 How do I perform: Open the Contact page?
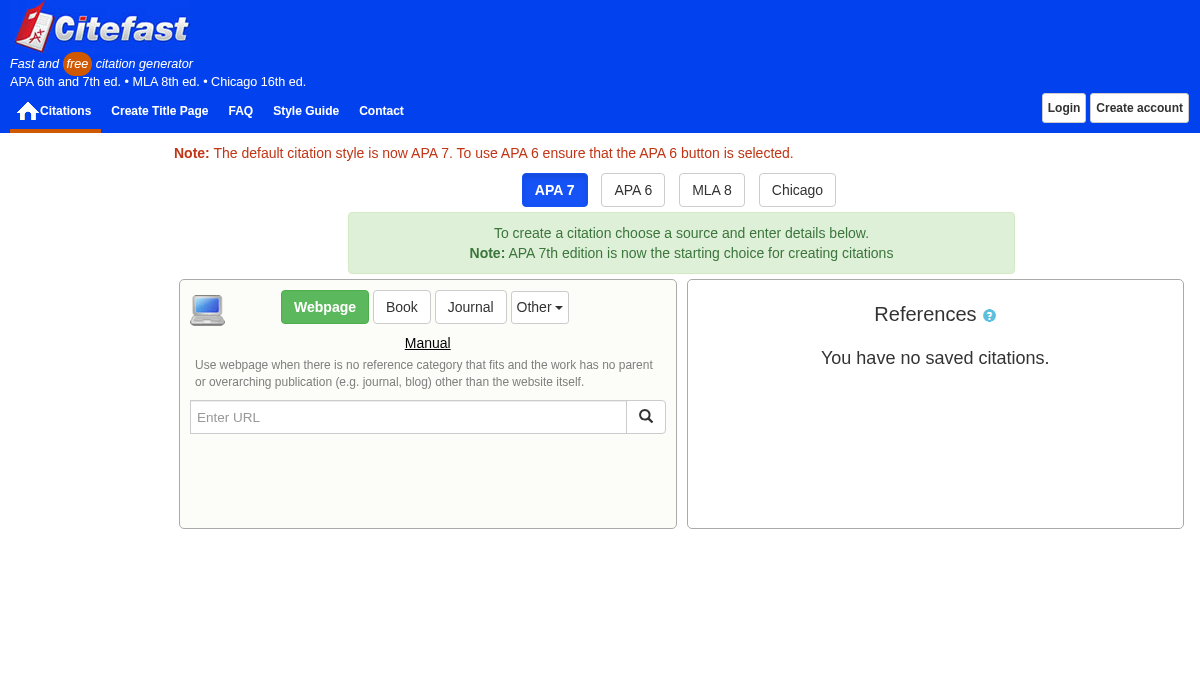[381, 111]
